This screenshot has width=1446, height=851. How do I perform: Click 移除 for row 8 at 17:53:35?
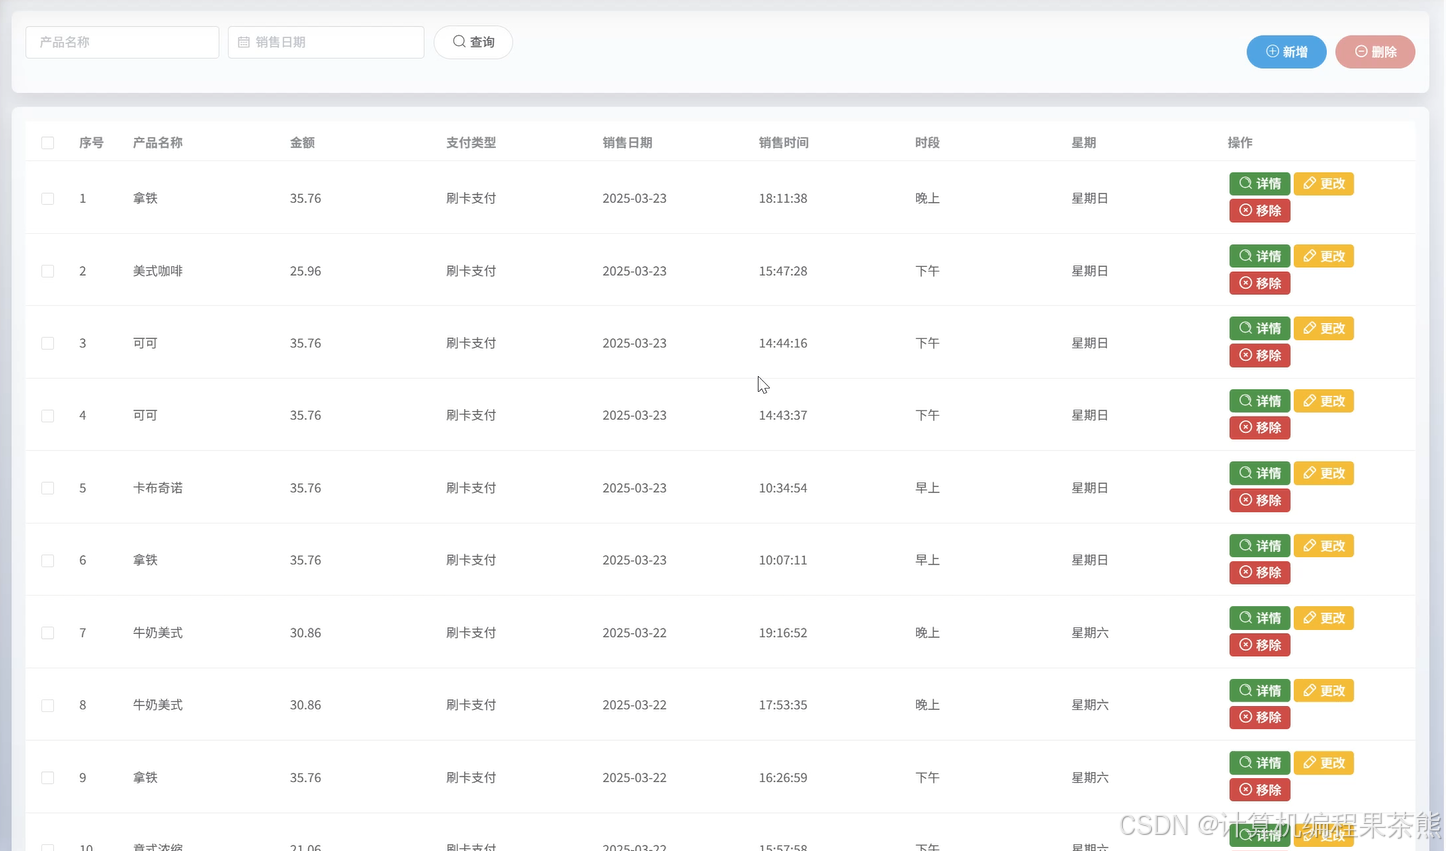(x=1259, y=718)
